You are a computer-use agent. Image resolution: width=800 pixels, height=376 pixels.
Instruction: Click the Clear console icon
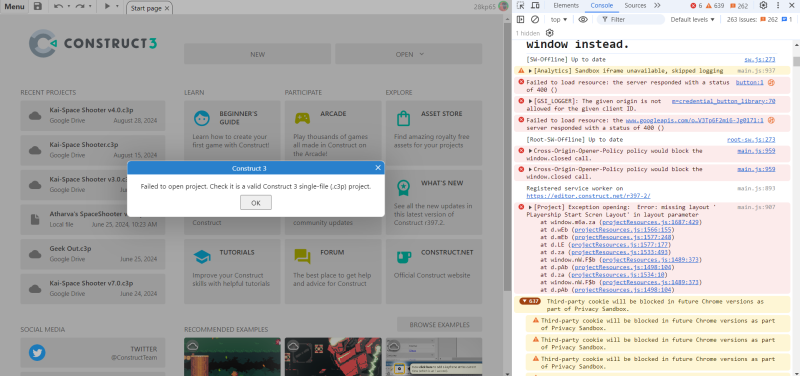535,19
